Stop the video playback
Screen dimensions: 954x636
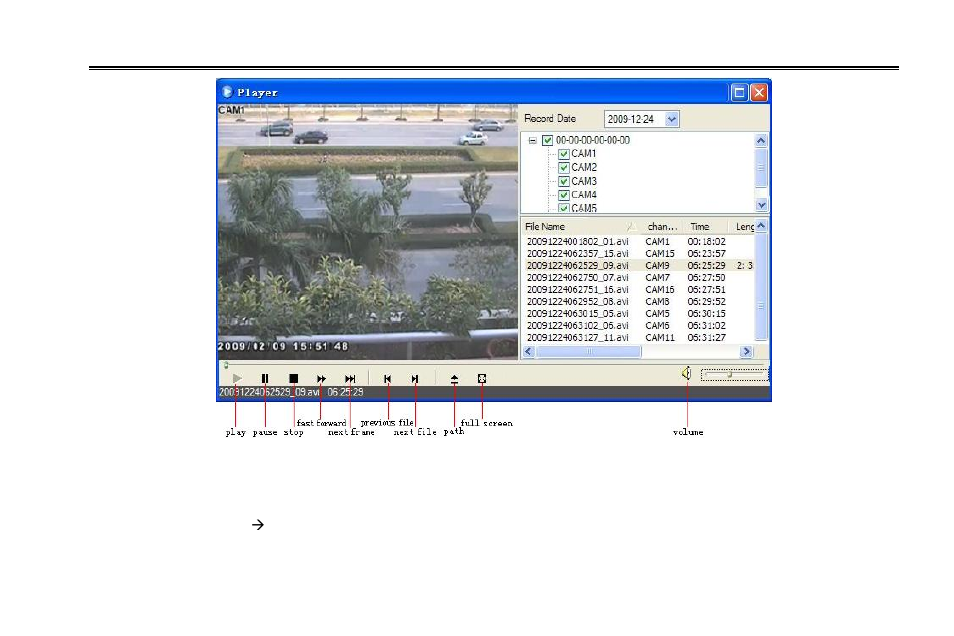(293, 379)
